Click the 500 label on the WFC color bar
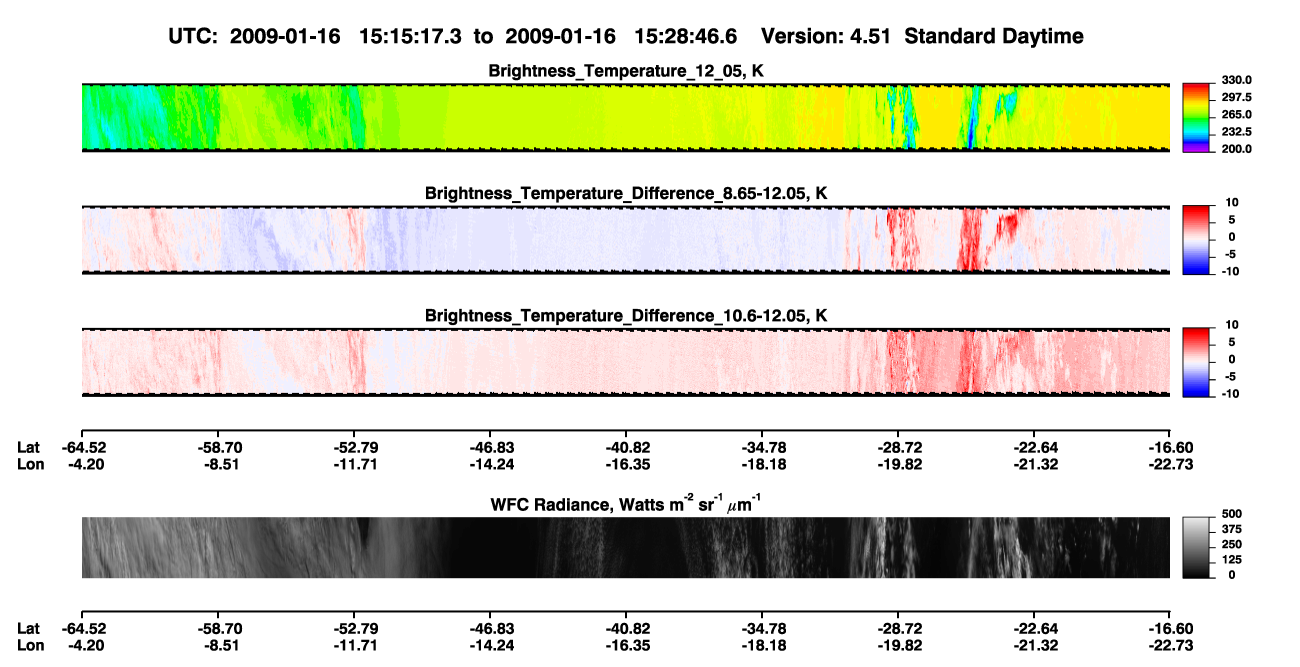The height and width of the screenshot is (667, 1300). [x=1232, y=515]
